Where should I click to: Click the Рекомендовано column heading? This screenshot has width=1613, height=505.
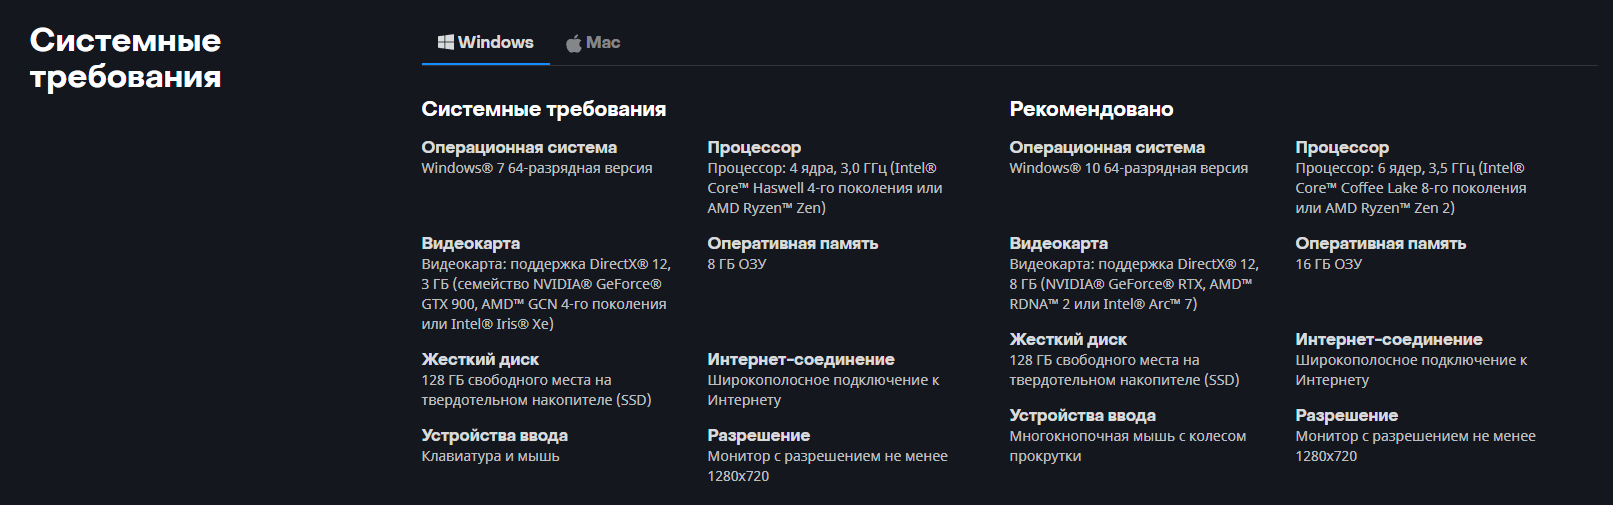click(1091, 109)
